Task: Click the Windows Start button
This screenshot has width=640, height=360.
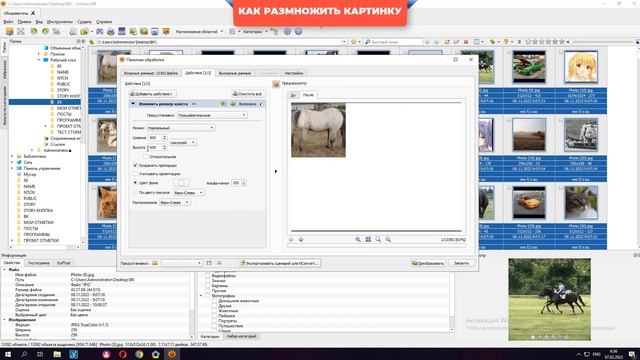Action: coord(8,354)
